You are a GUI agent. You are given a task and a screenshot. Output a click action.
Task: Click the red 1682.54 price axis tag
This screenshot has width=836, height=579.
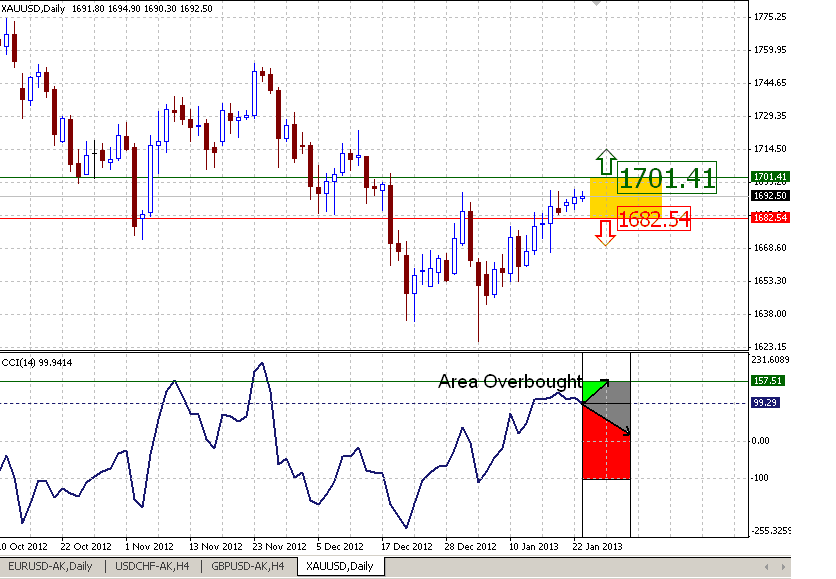click(x=768, y=217)
